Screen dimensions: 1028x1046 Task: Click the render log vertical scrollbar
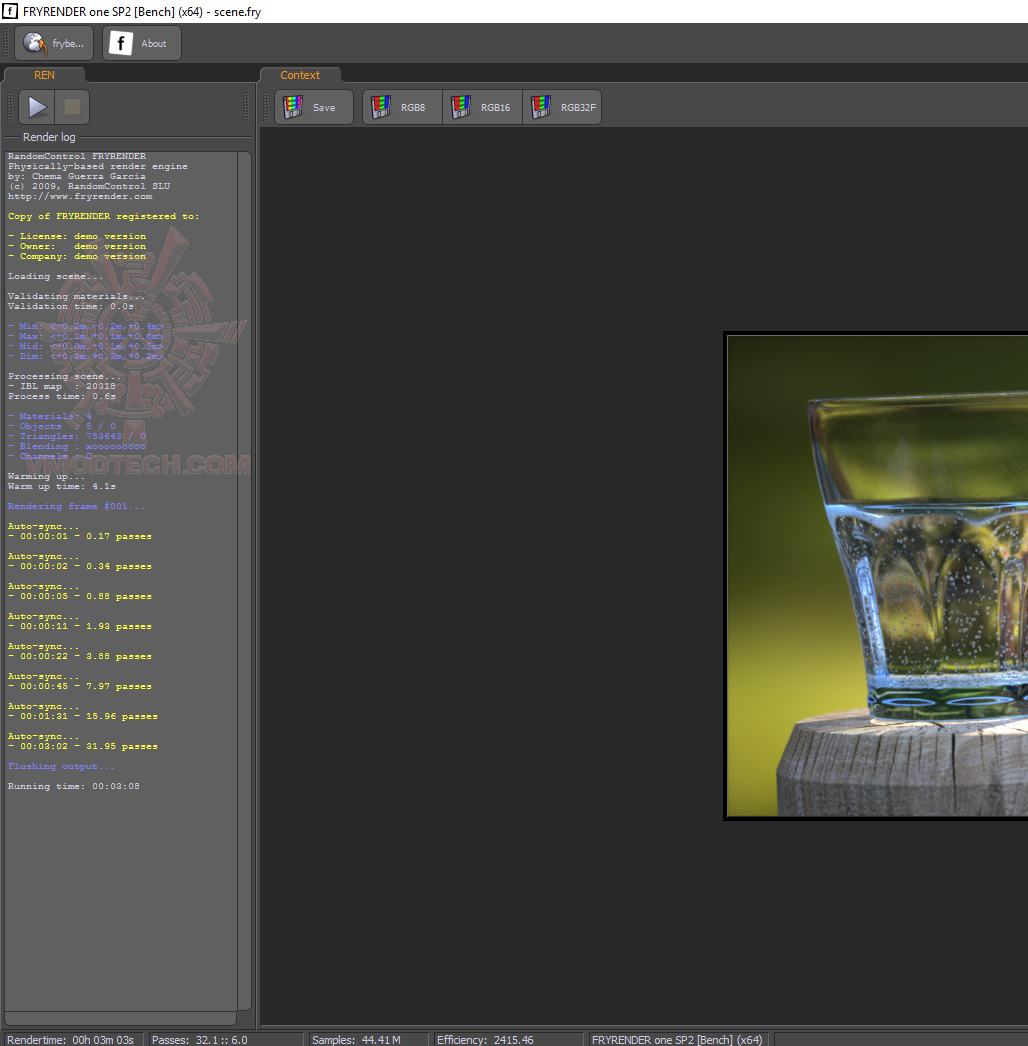[244, 580]
